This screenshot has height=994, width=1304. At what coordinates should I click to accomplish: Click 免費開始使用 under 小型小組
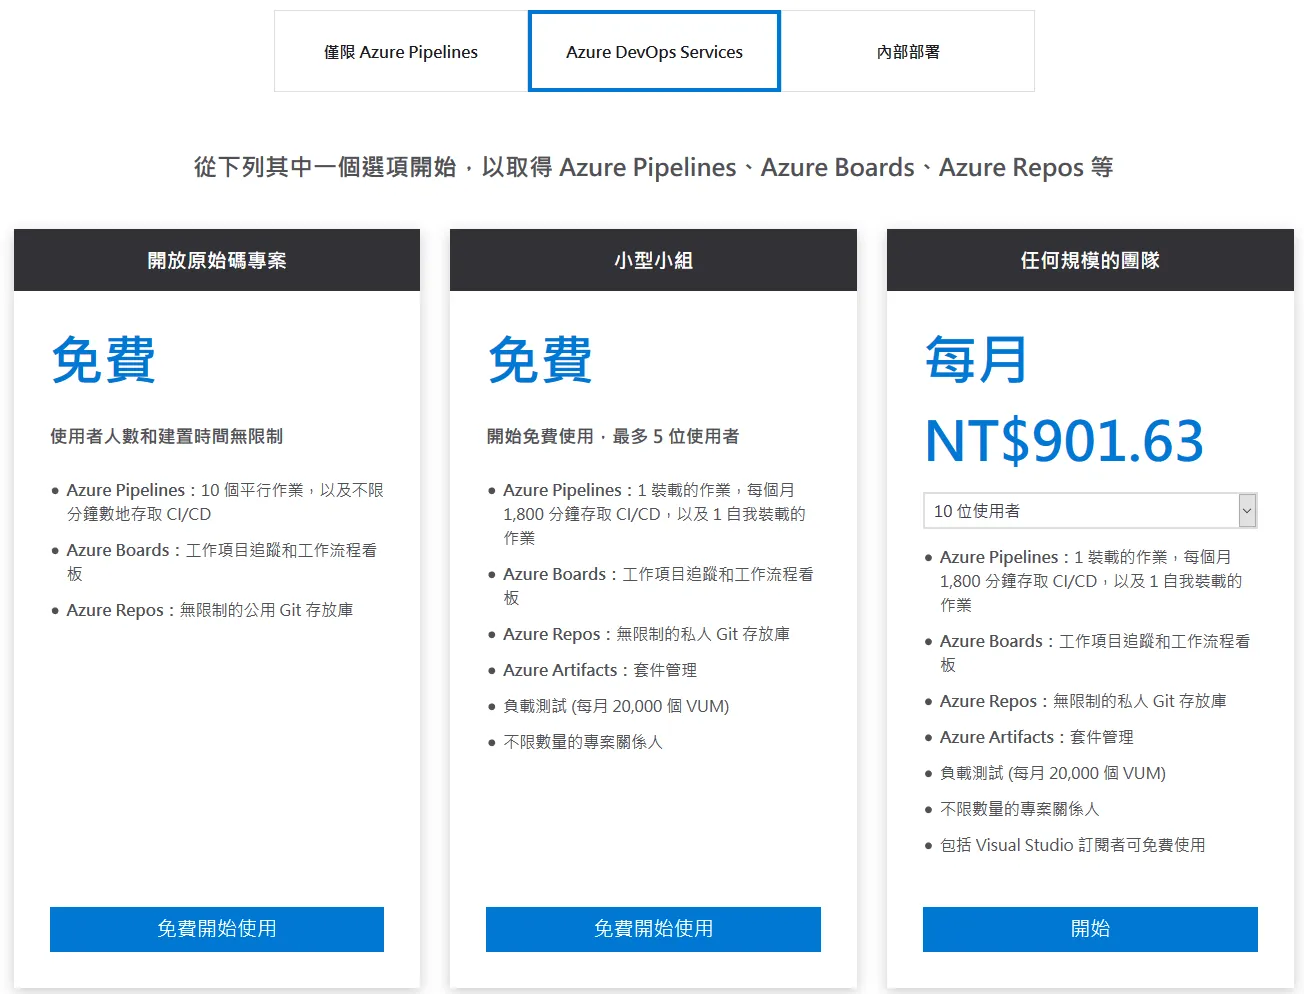[653, 929]
